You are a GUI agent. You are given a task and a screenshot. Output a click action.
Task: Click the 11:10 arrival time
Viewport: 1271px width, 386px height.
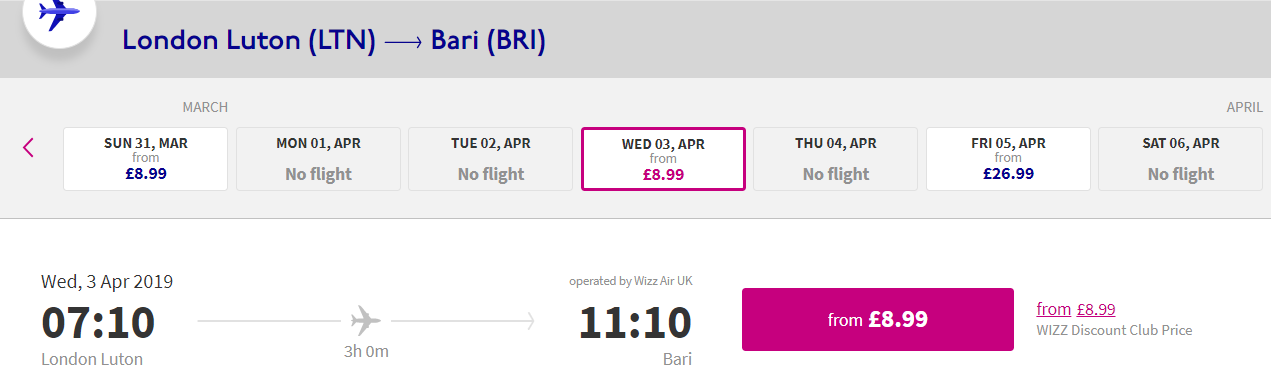pos(636,322)
